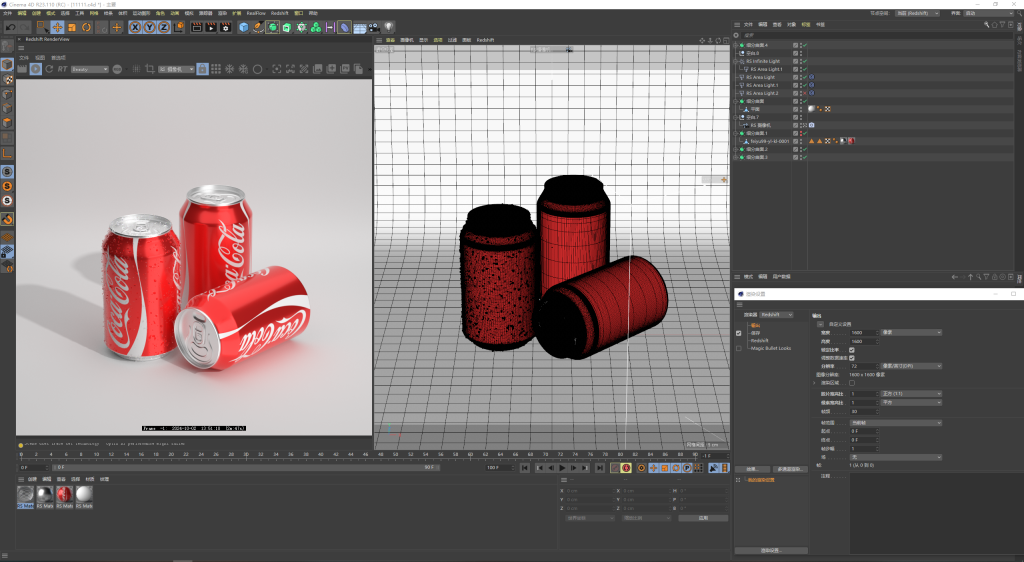Open the resolution unit dropdown beside 72
Image resolution: width=1024 pixels, height=562 pixels.
pyautogui.click(x=912, y=366)
